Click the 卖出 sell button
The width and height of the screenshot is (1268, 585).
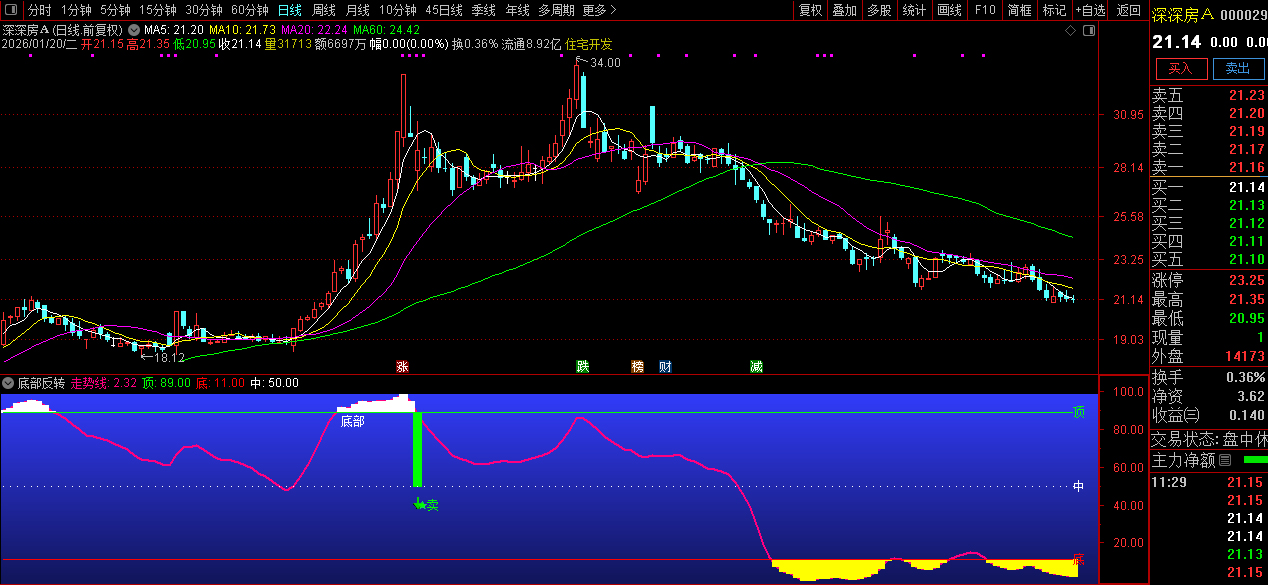tap(1237, 68)
